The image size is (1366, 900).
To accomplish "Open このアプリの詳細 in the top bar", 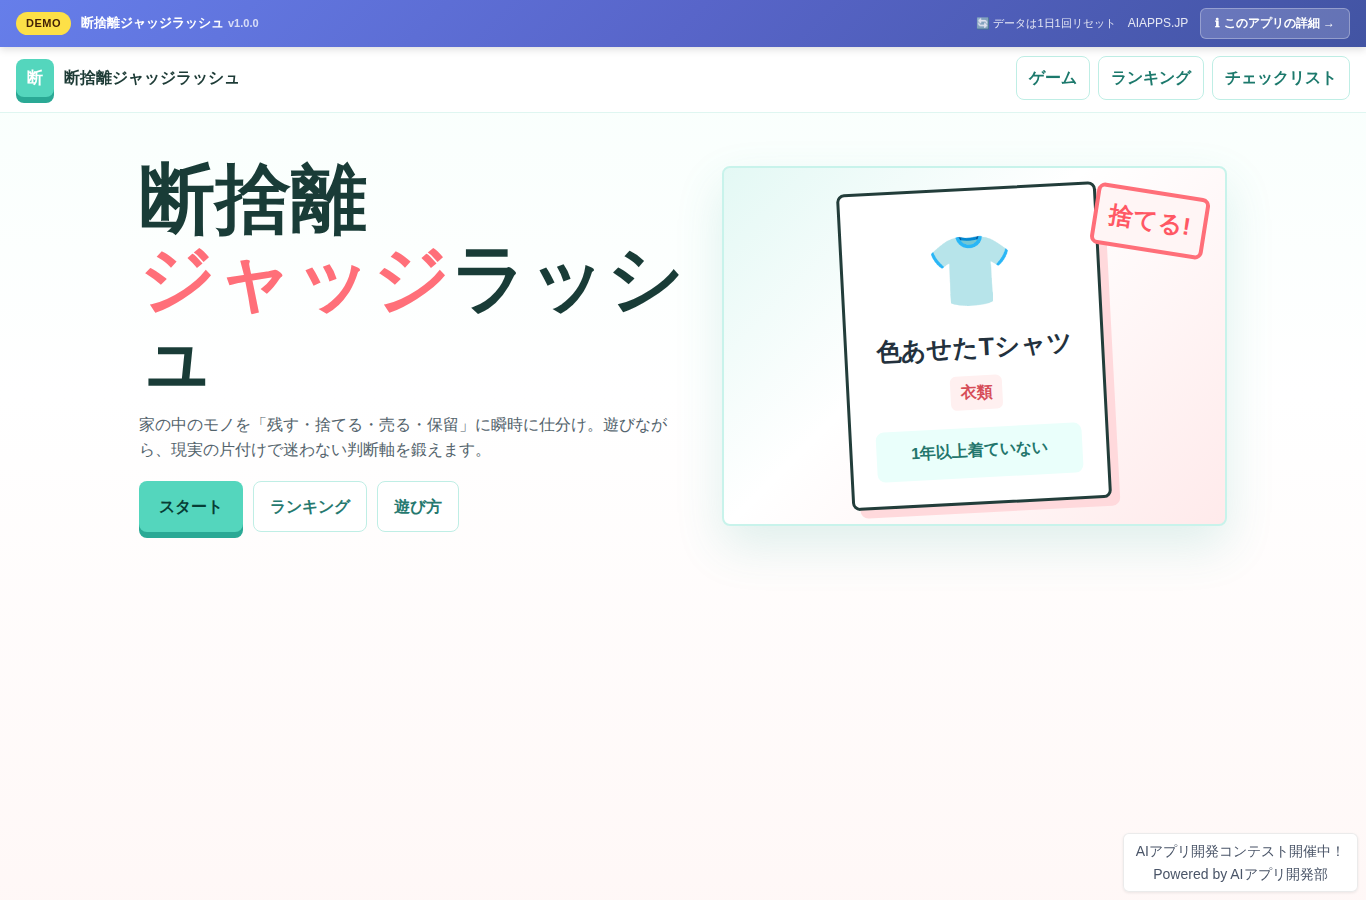I will pos(1275,23).
